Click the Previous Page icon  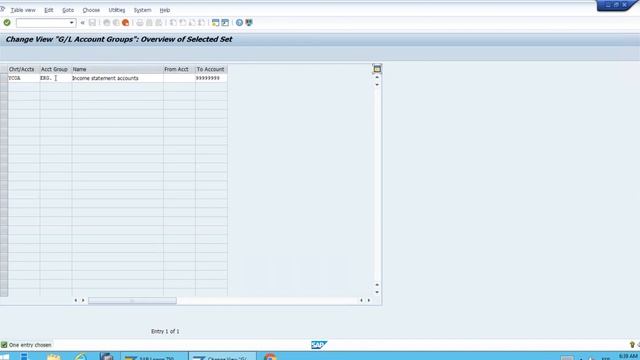182,22
